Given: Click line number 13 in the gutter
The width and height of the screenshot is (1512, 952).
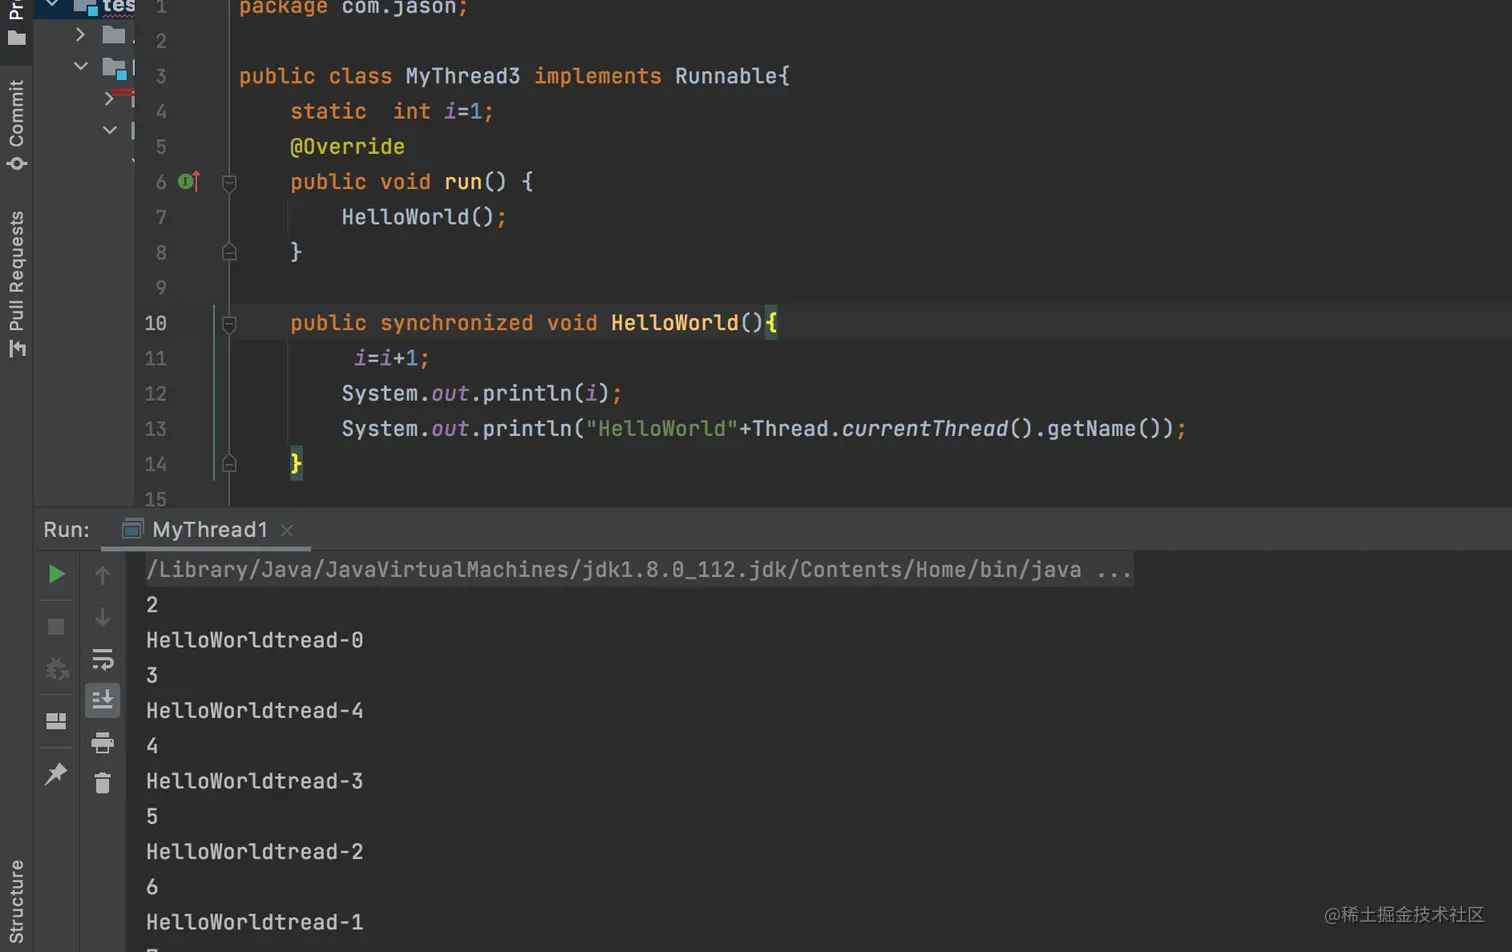Looking at the screenshot, I should tap(155, 429).
